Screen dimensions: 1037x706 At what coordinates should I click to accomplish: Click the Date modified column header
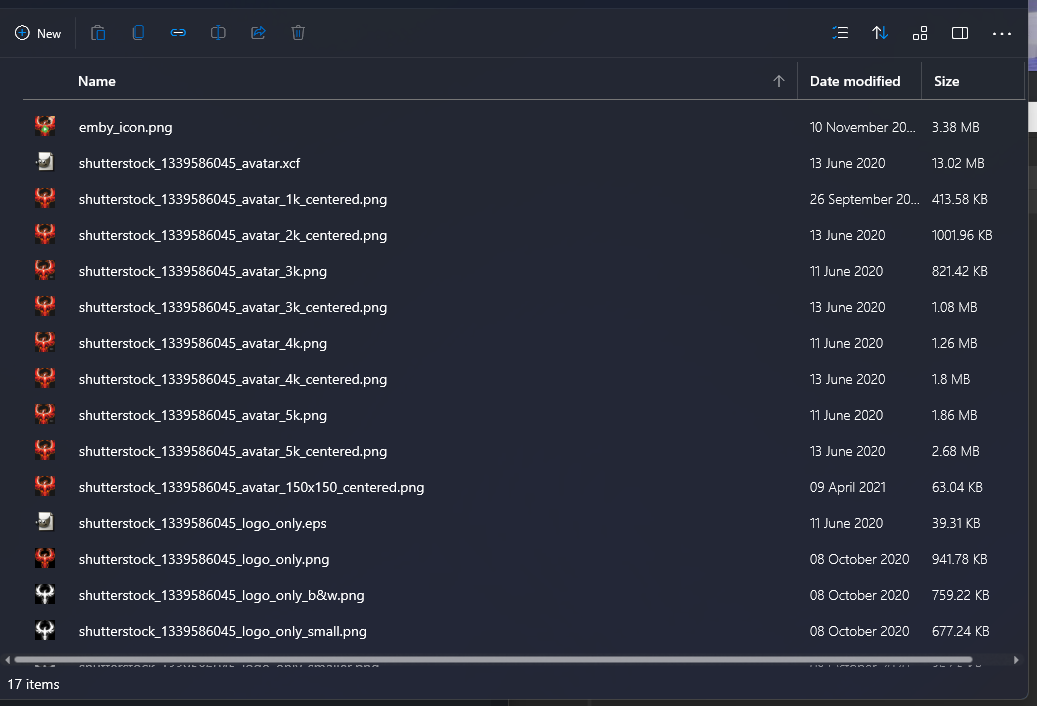855,81
